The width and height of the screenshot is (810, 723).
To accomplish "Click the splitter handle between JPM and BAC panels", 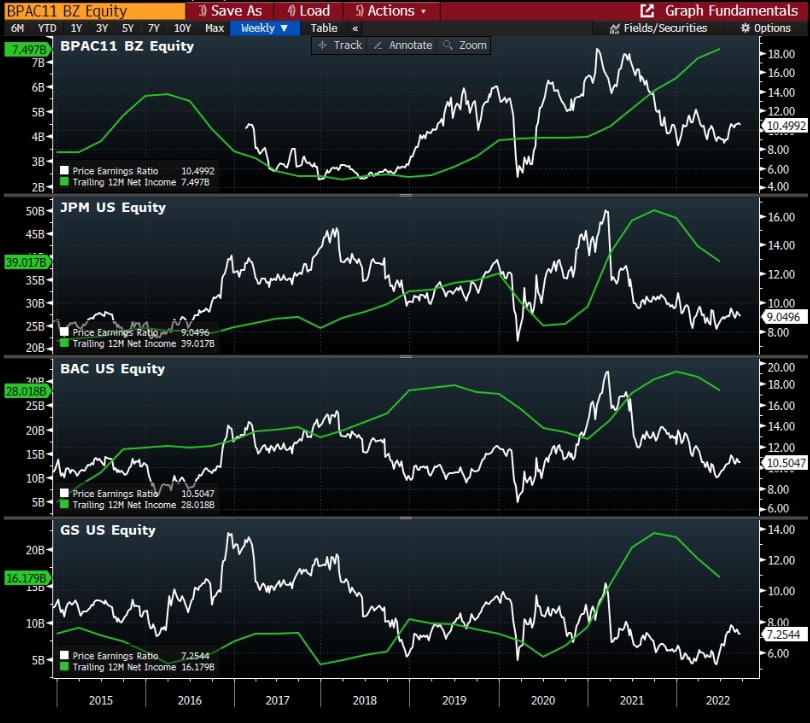I will (406, 356).
